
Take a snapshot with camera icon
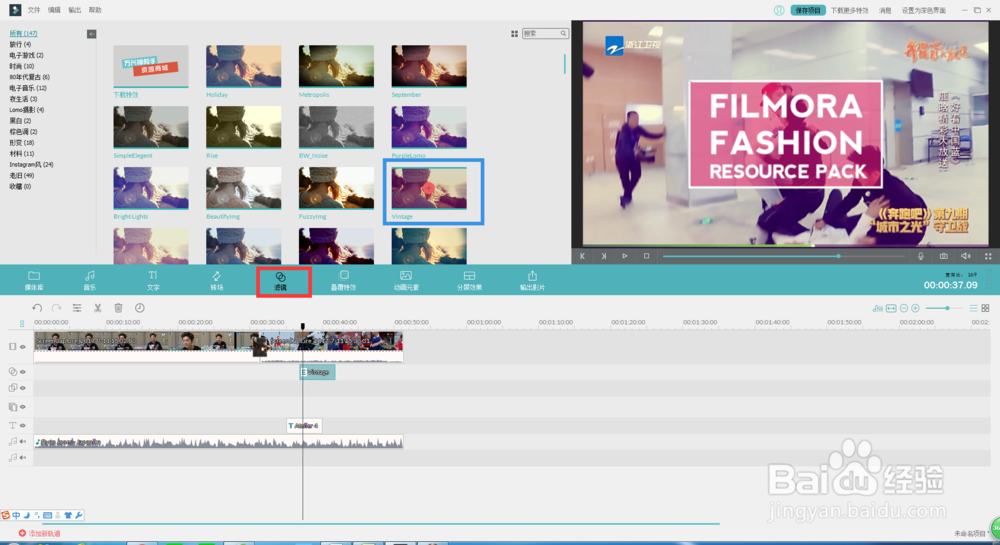pos(943,256)
